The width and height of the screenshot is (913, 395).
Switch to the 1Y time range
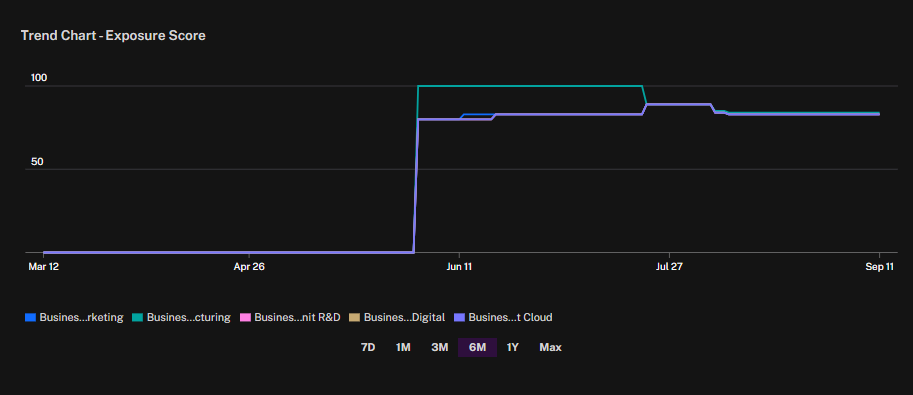[512, 347]
